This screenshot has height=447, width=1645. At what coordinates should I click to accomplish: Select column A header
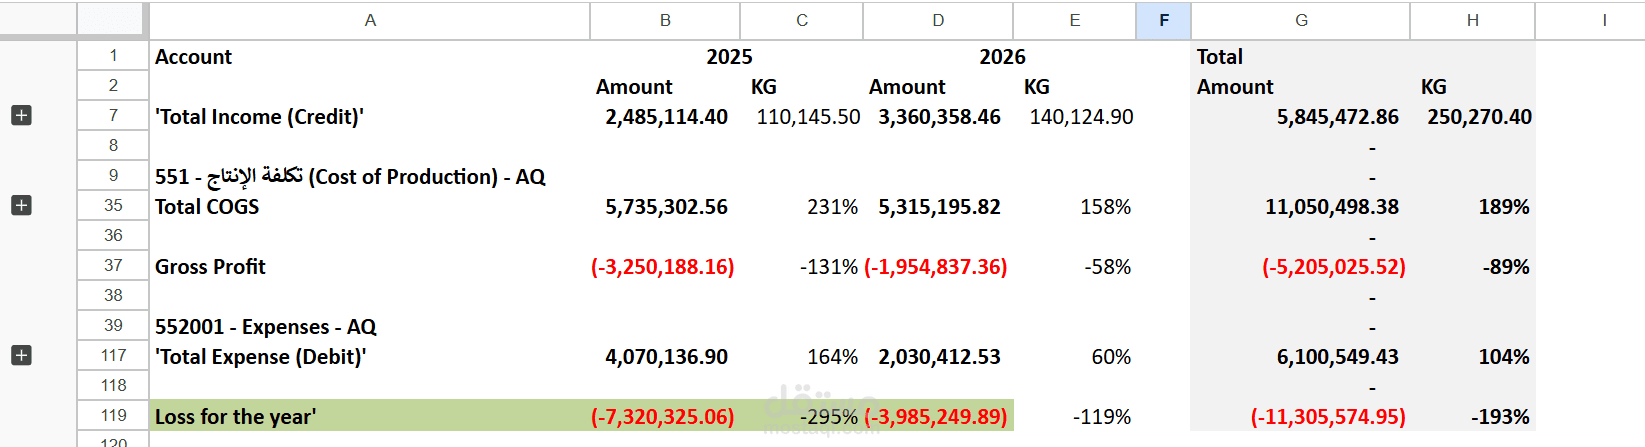click(x=370, y=20)
